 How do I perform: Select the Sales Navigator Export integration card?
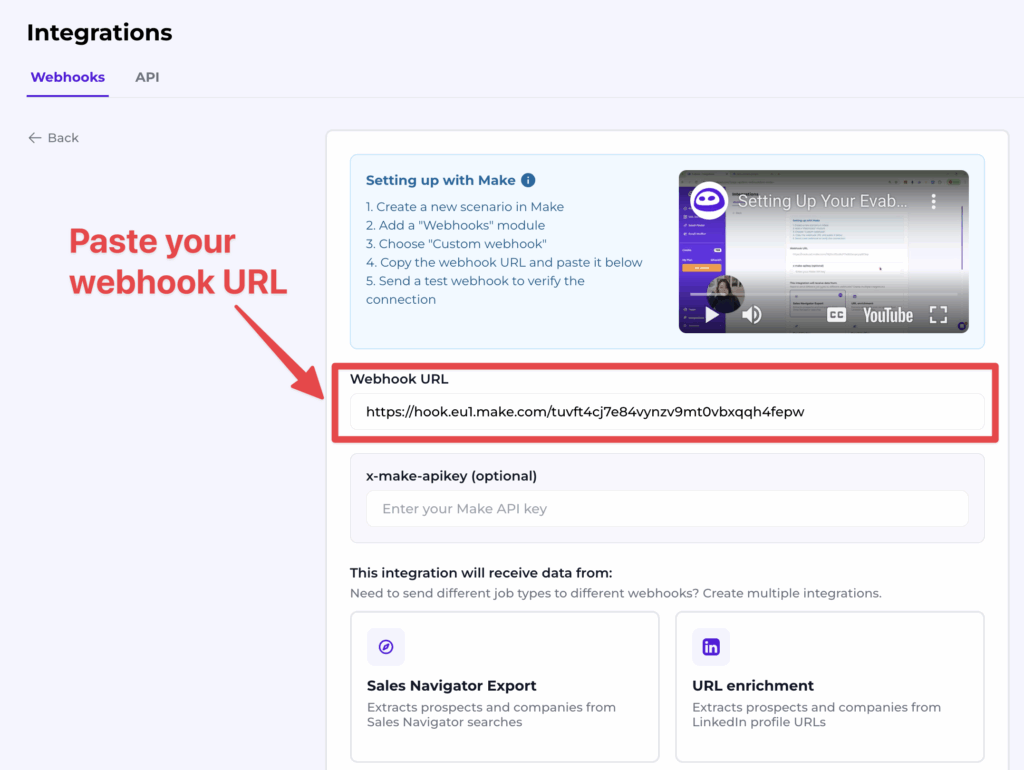[x=504, y=686]
